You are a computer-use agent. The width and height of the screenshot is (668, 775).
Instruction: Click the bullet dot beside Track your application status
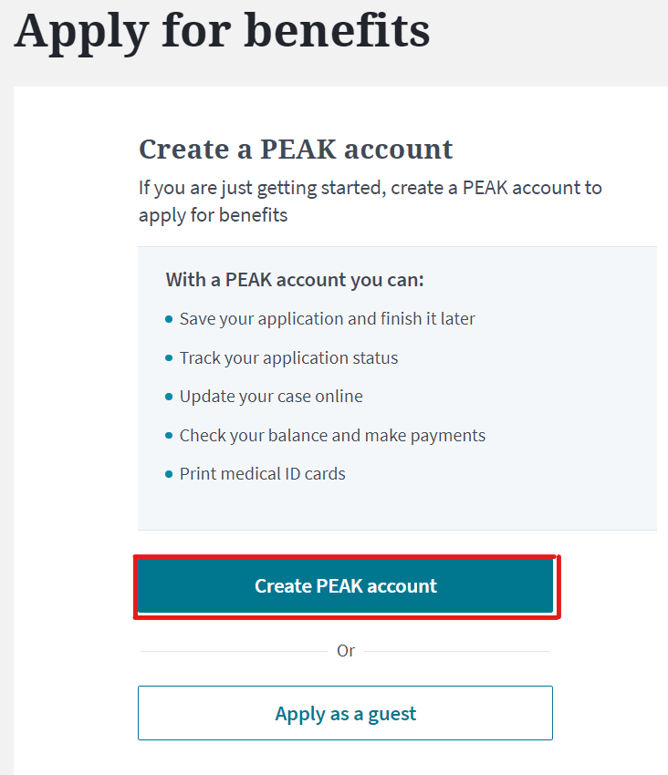coord(169,358)
